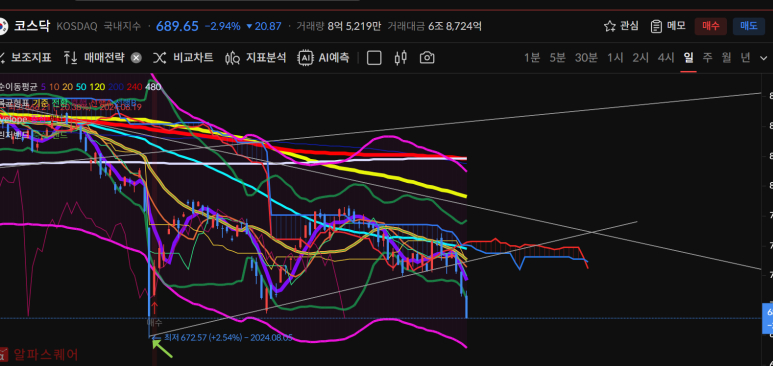Screen dimensions: 773x366
Task: Click the red 매수 buy button
Action: [710, 26]
